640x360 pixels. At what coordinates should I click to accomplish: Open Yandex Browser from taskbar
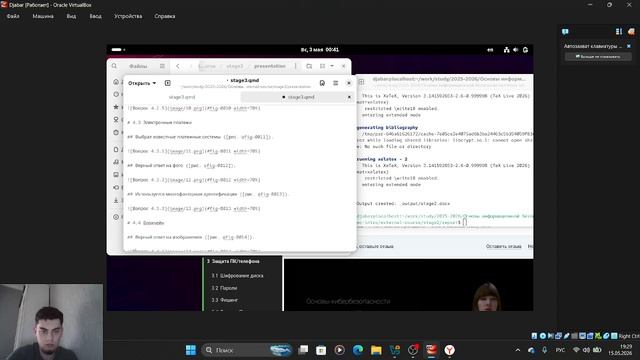point(449,350)
